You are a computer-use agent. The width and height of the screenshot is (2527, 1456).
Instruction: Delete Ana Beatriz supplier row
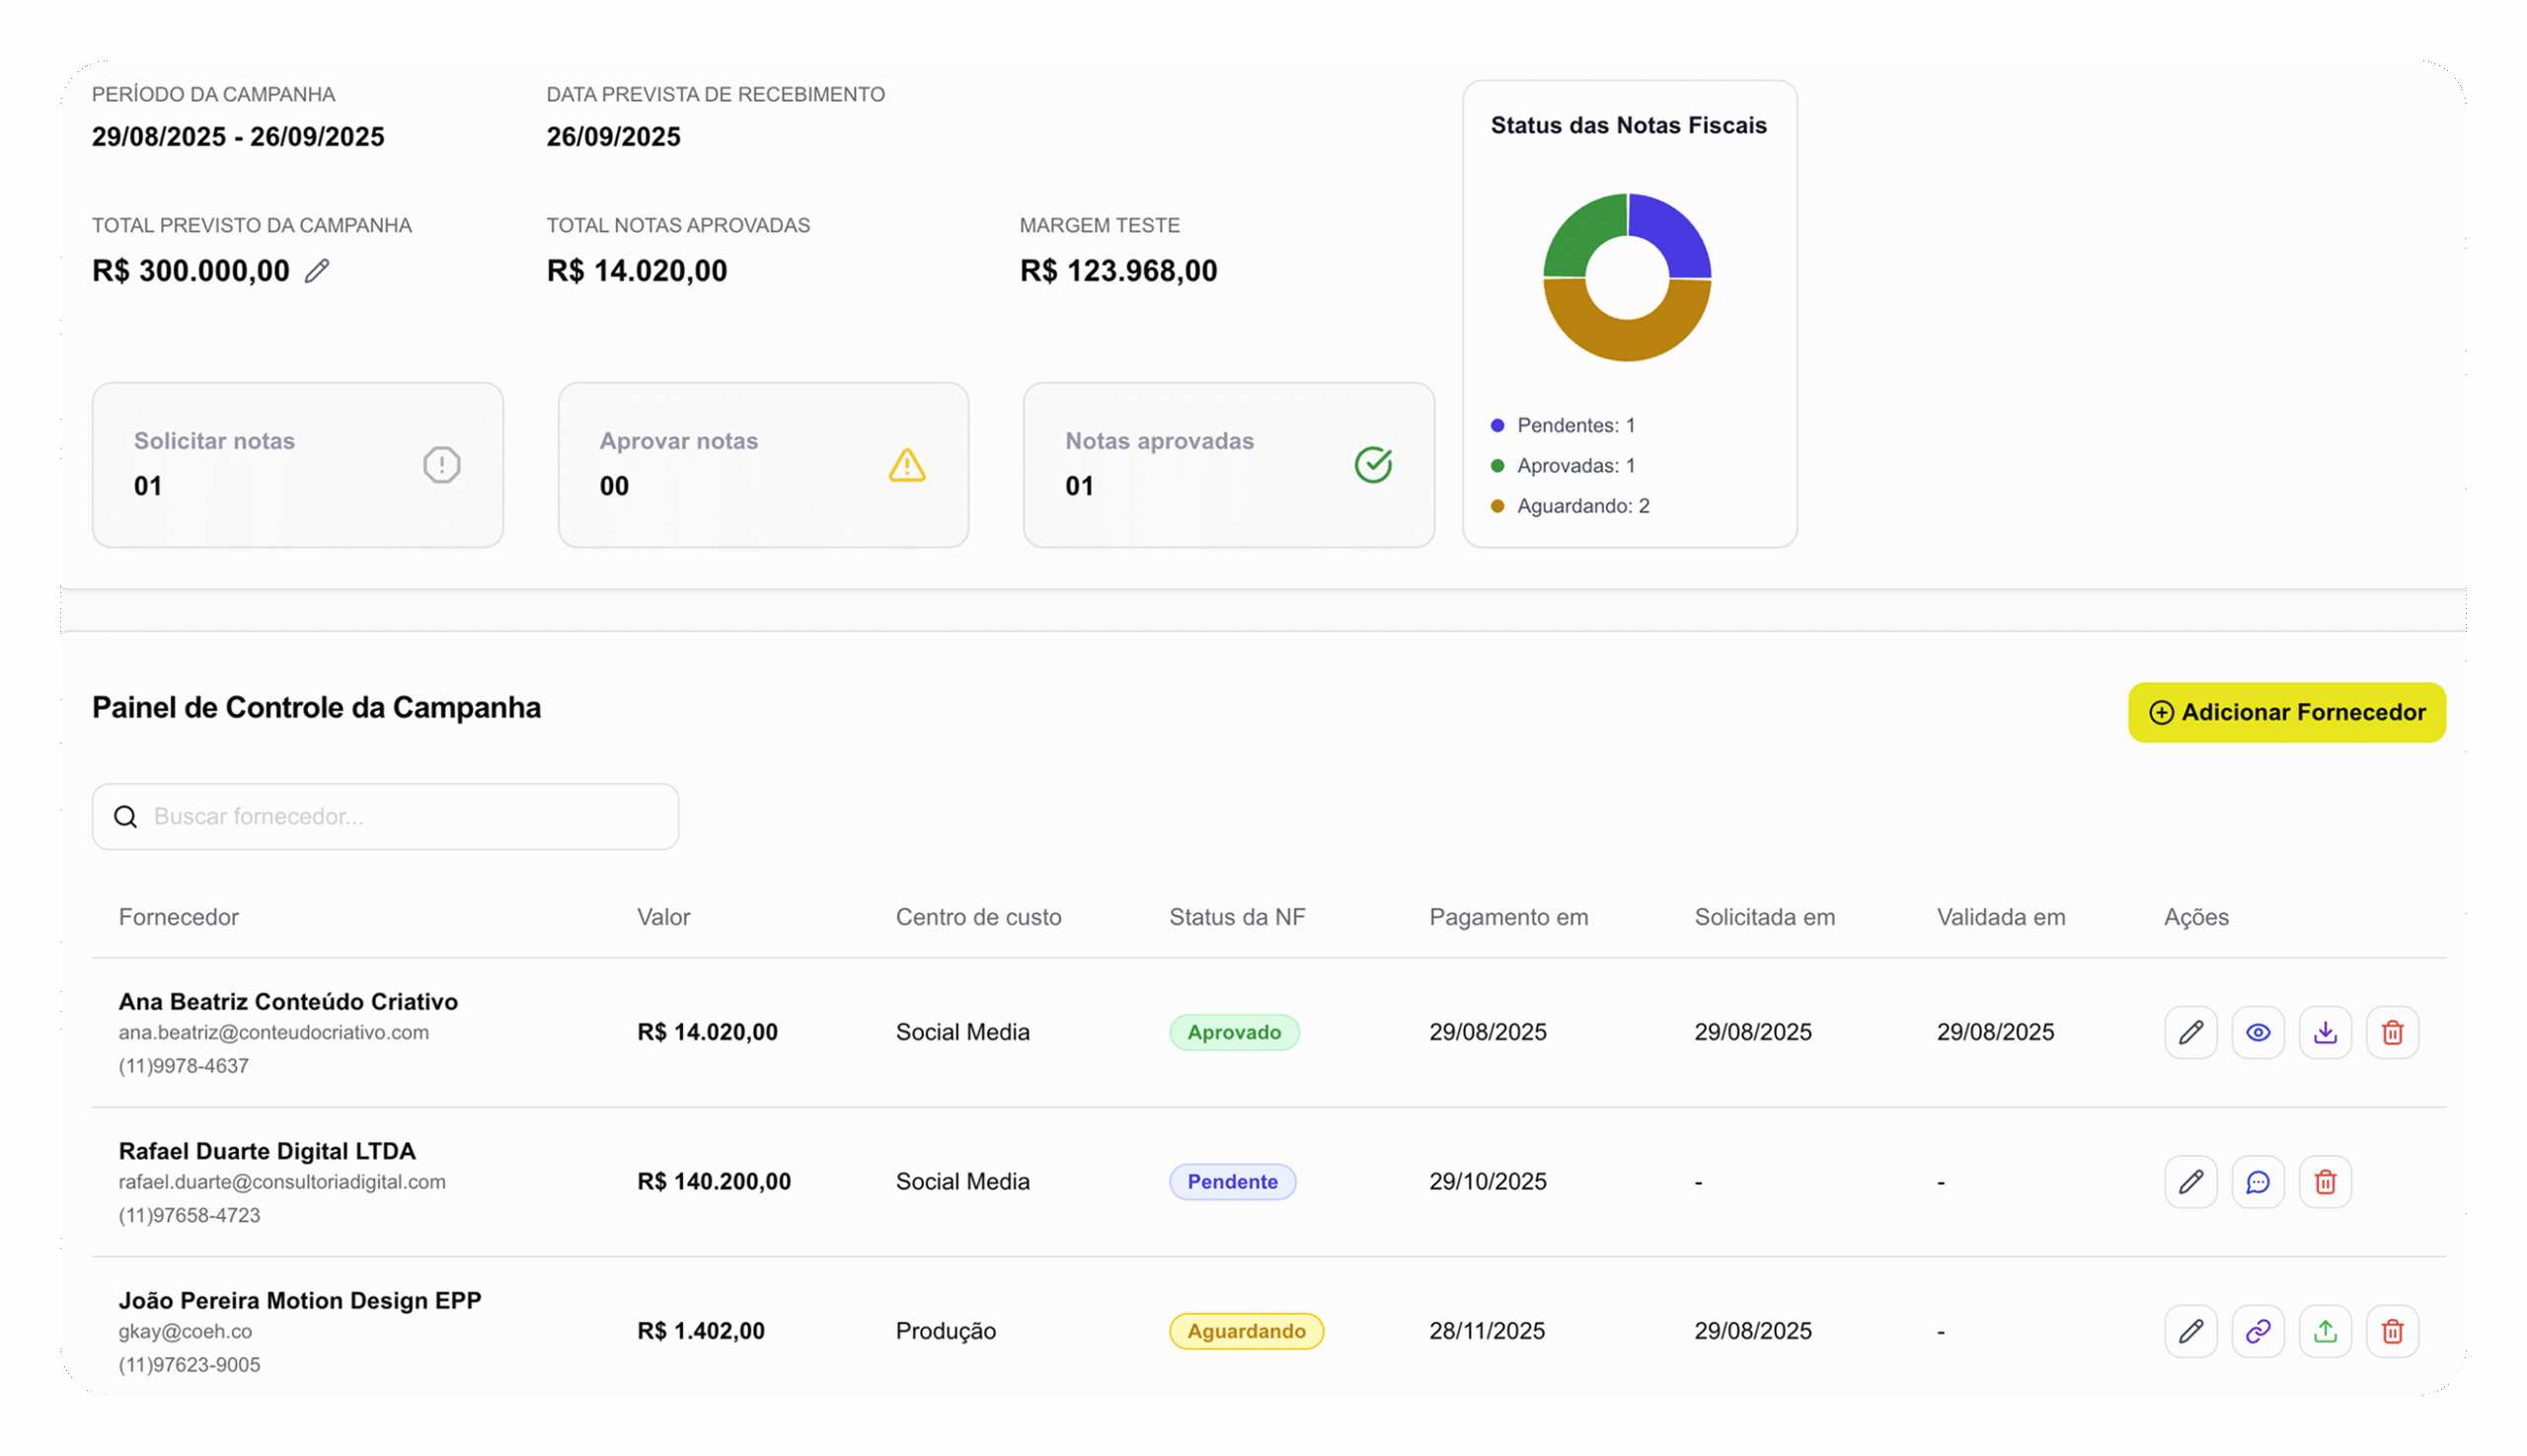point(2391,1032)
